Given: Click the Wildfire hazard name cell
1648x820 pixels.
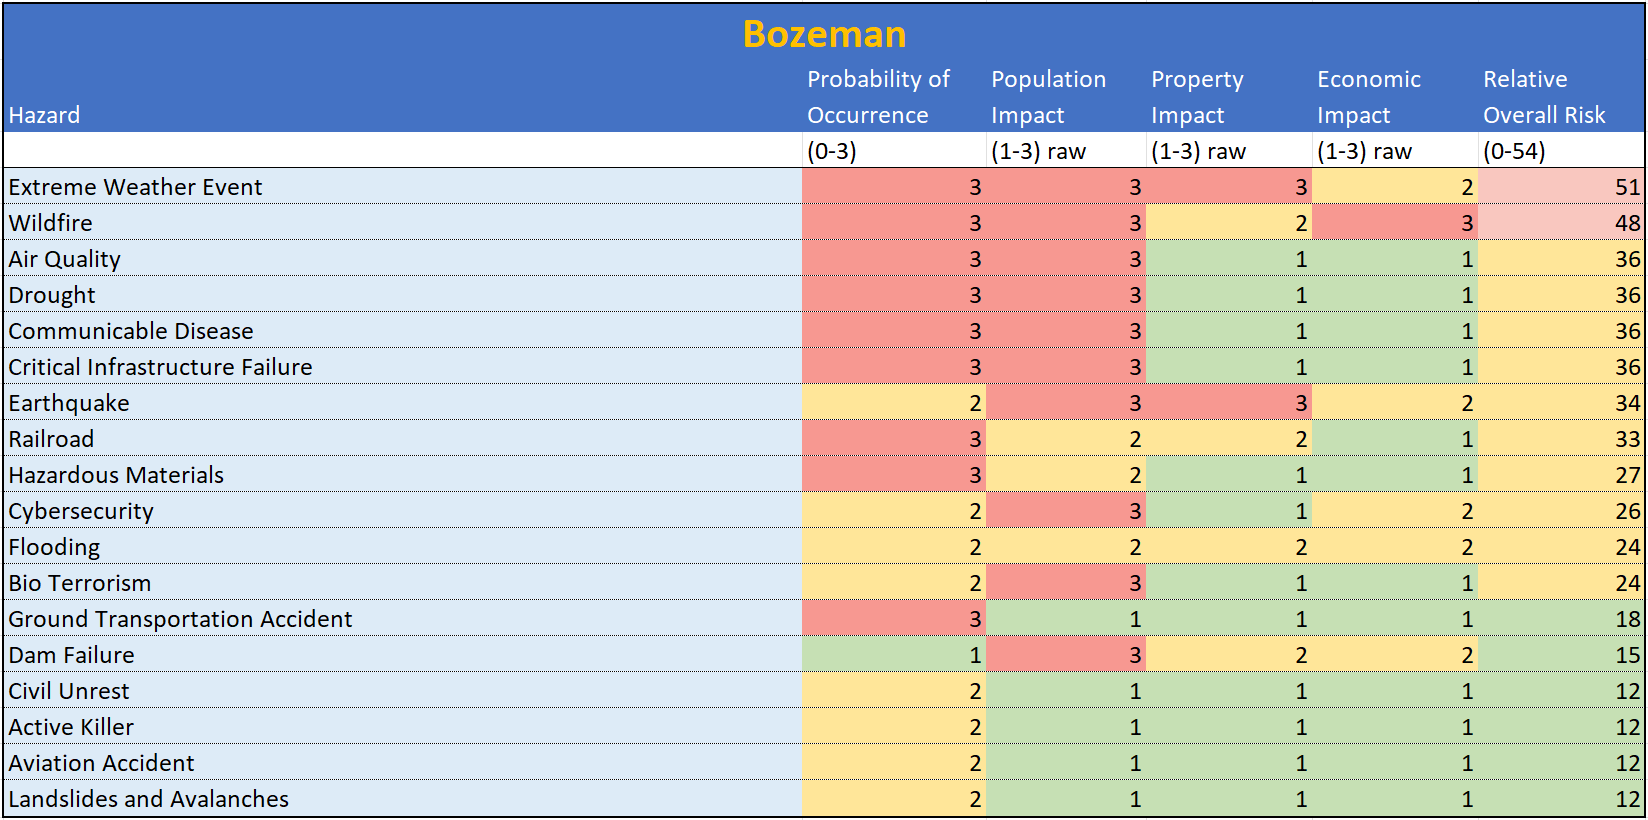Looking at the screenshot, I should click(x=51, y=223).
